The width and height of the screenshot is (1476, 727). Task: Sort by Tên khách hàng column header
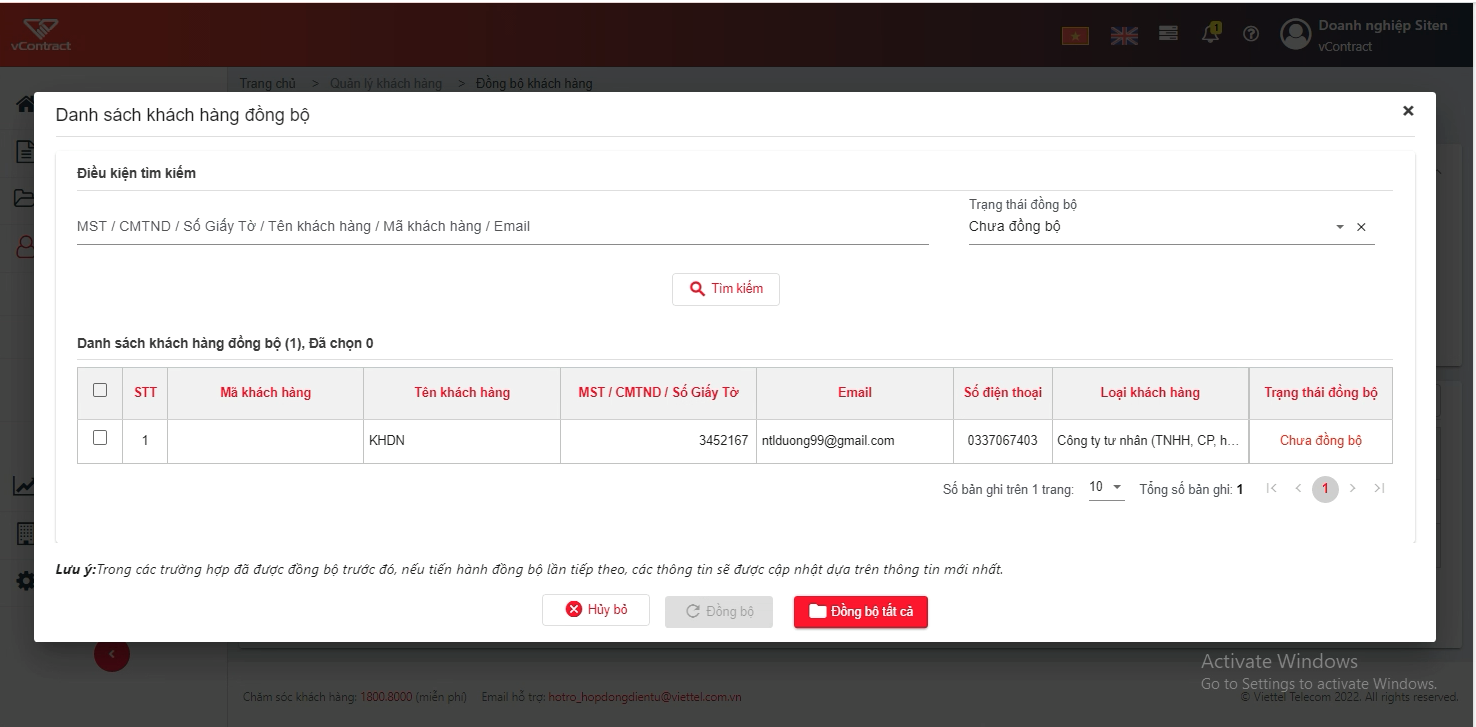pos(462,392)
